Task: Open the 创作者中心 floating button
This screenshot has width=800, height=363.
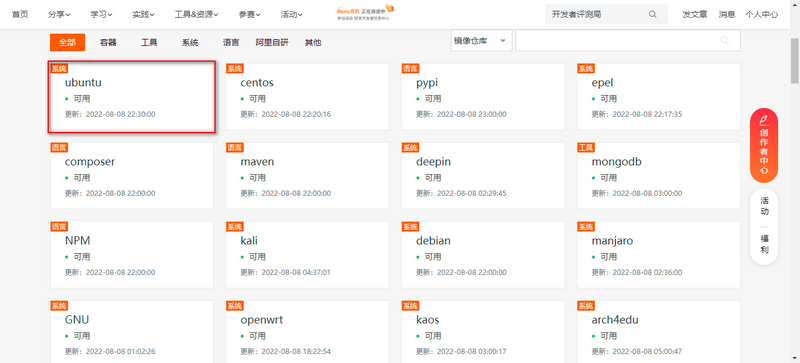Action: [x=764, y=146]
